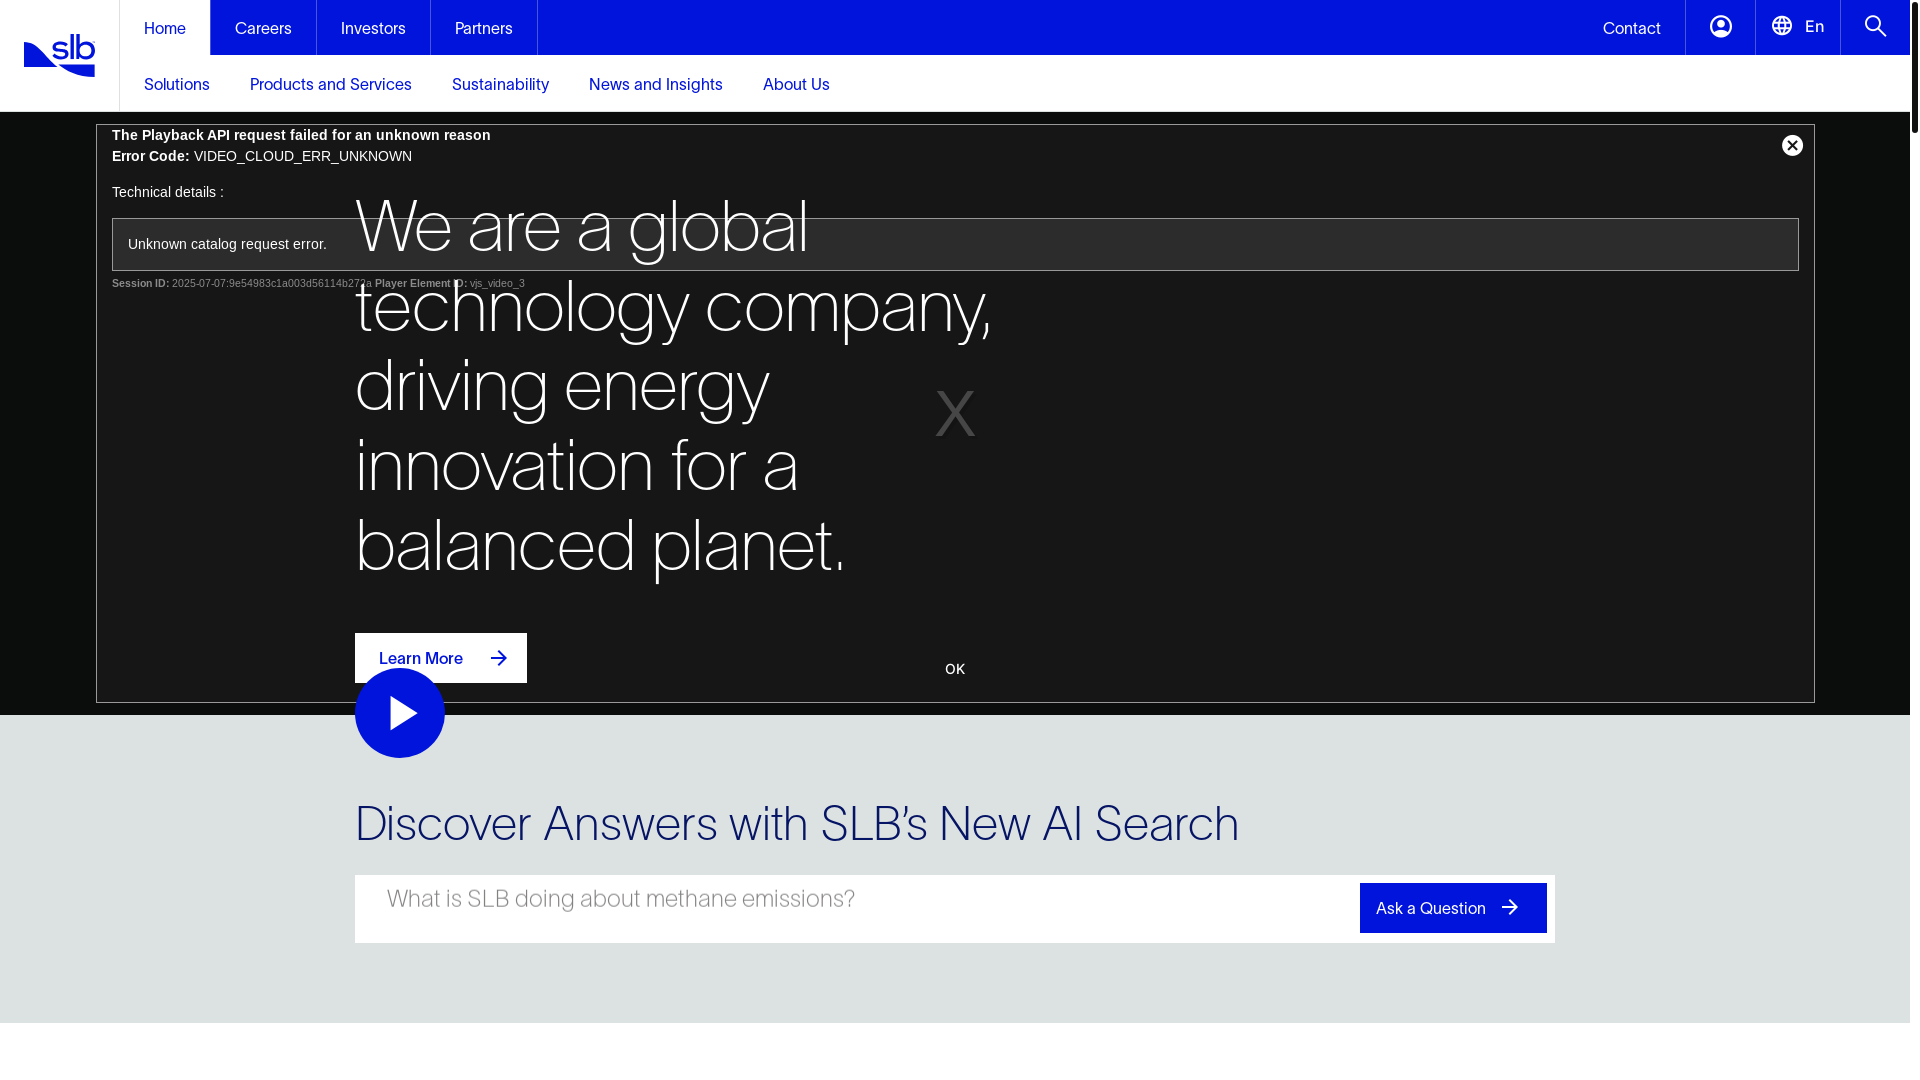1920x1080 pixels.
Task: Dismiss the error overlay with gray X
Action: [955, 413]
